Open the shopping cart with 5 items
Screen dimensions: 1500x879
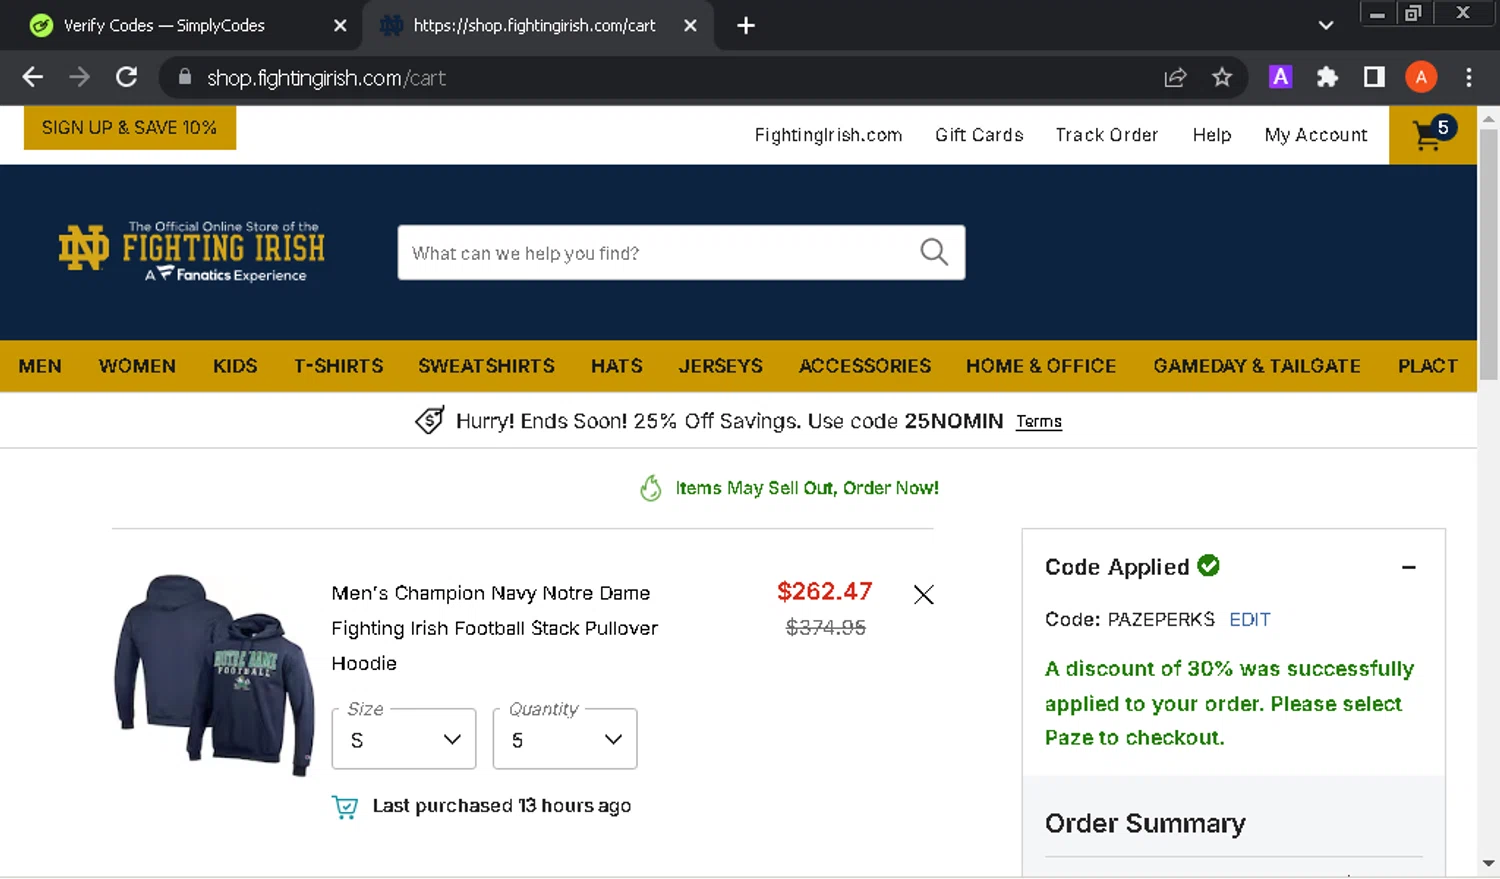1433,135
